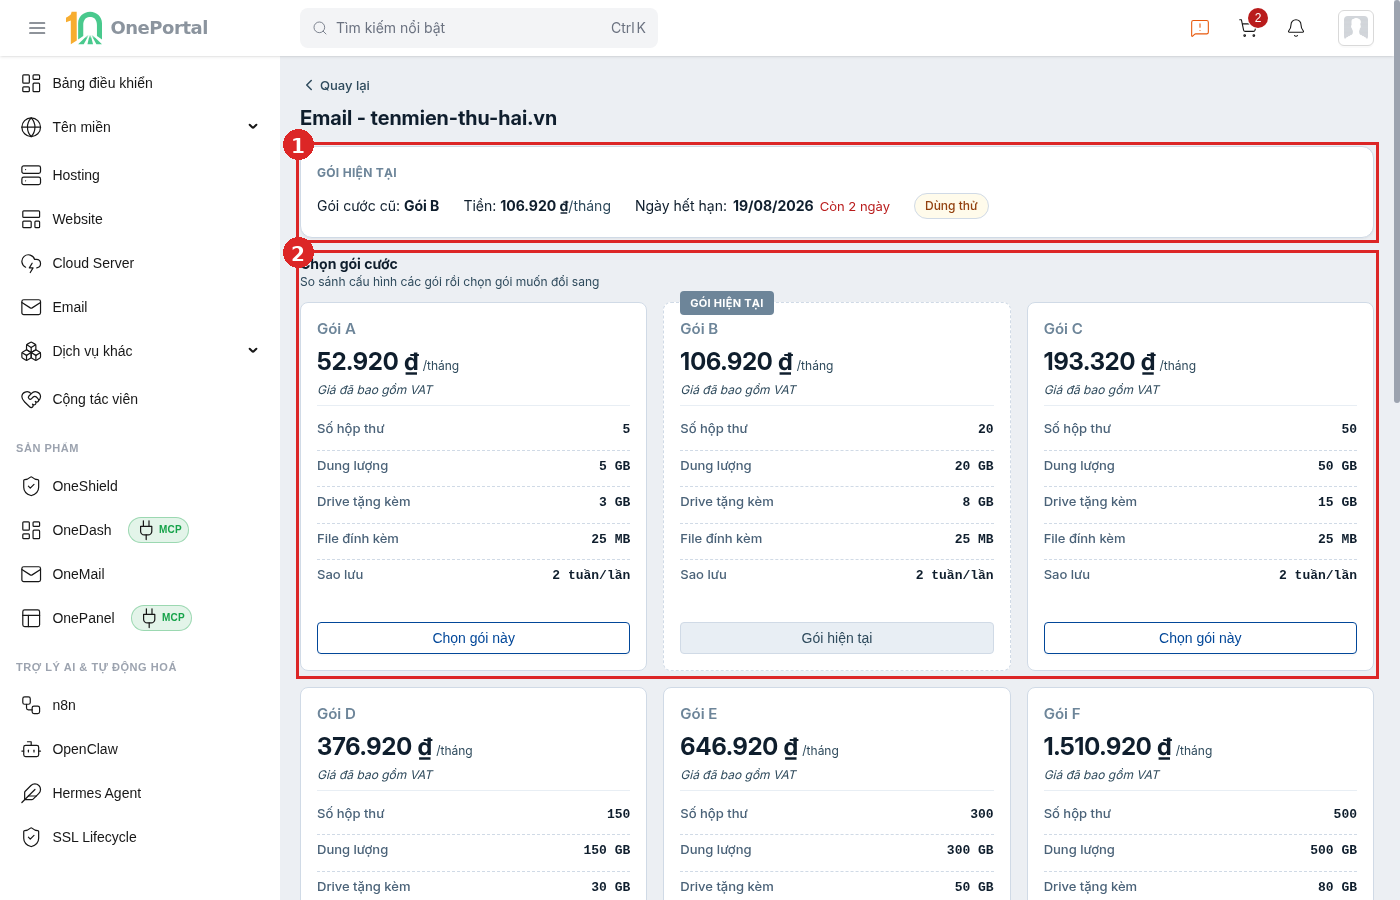Click the OneShield shield icon
This screenshot has height=900, width=1400.
coord(31,486)
